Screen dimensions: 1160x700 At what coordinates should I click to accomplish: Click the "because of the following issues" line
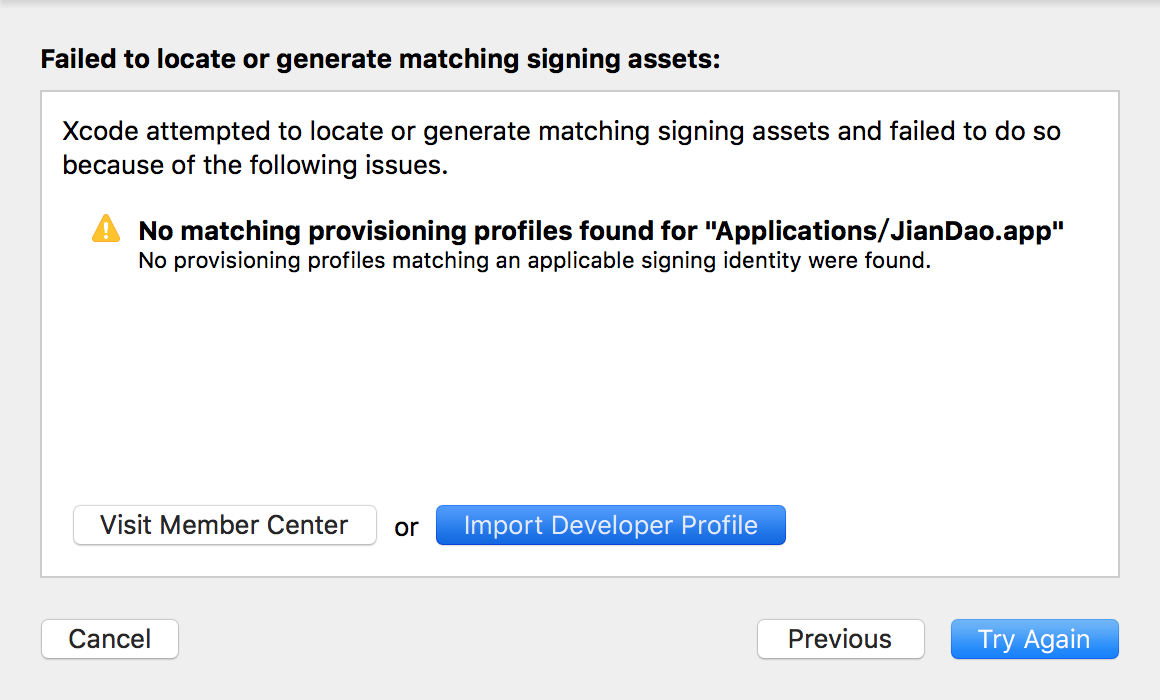pos(255,165)
